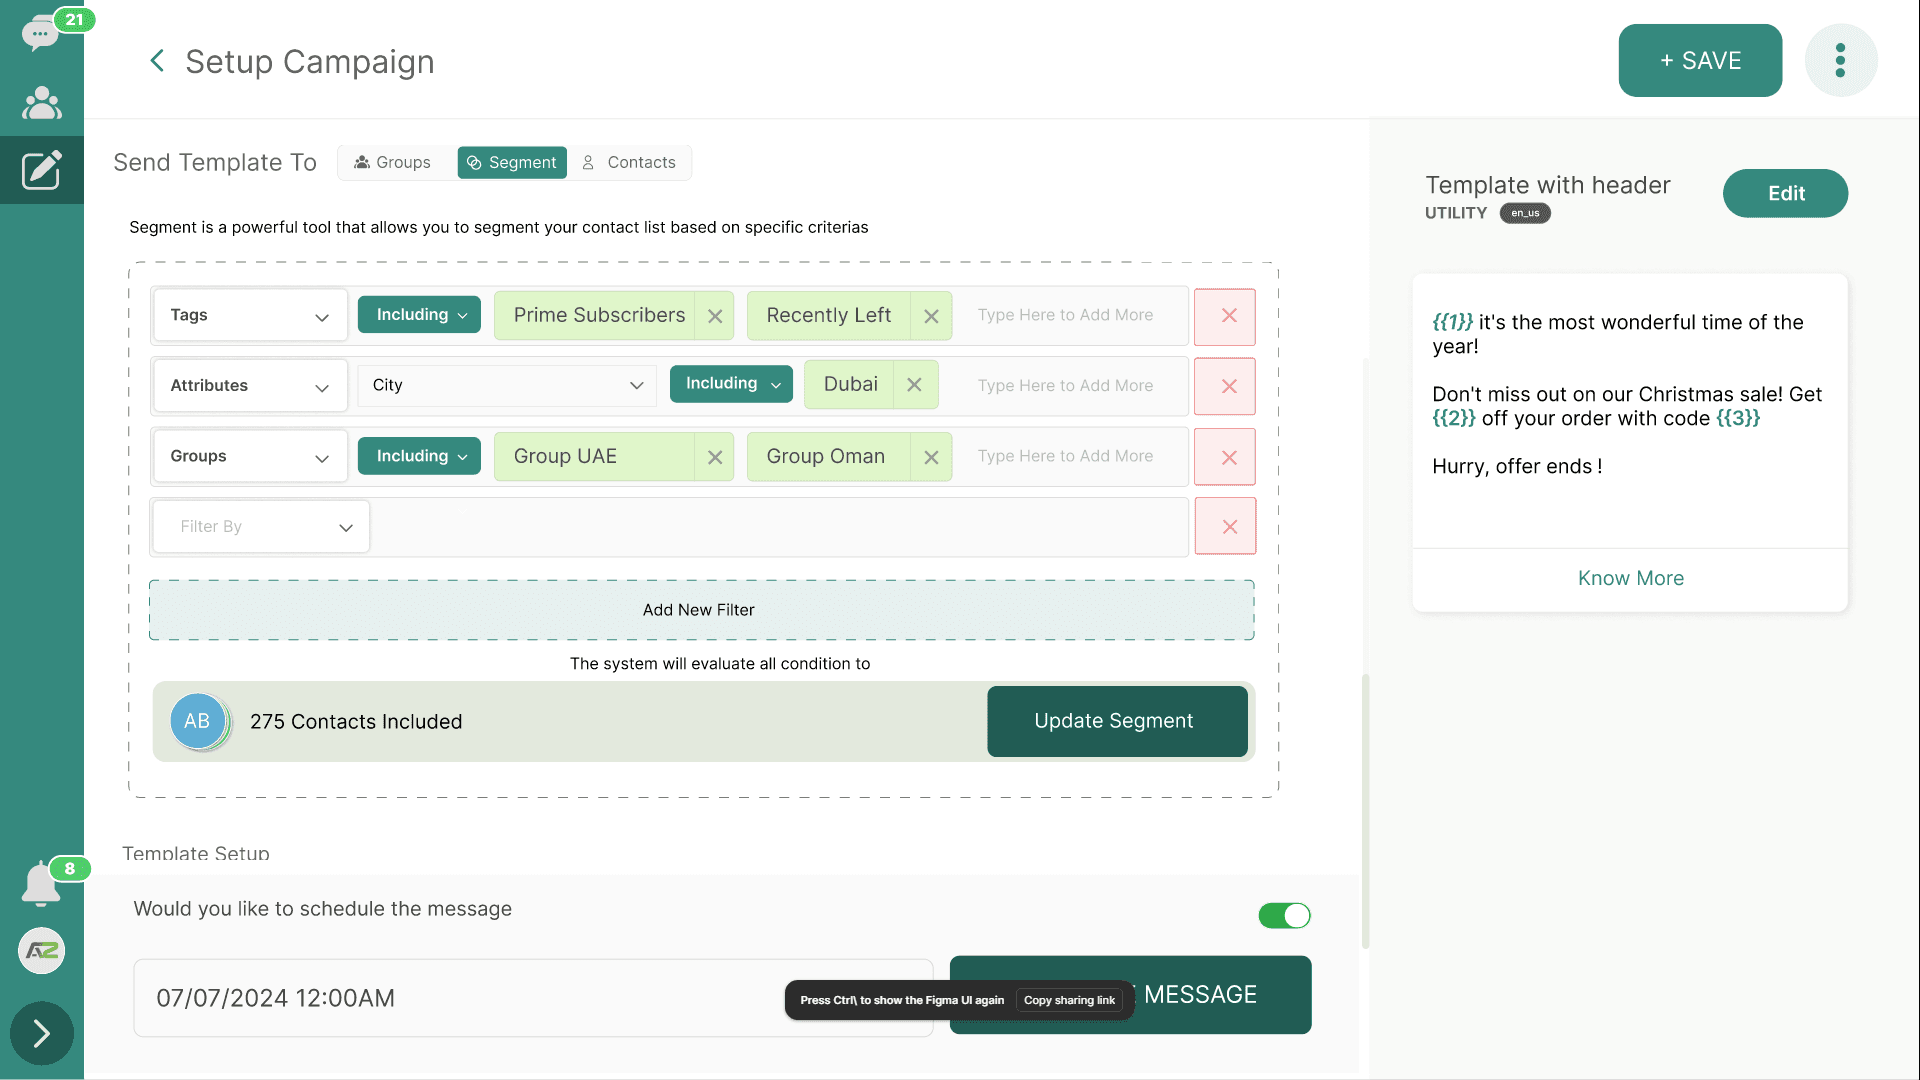Click the main panel vertical scrollbar

point(1365,810)
